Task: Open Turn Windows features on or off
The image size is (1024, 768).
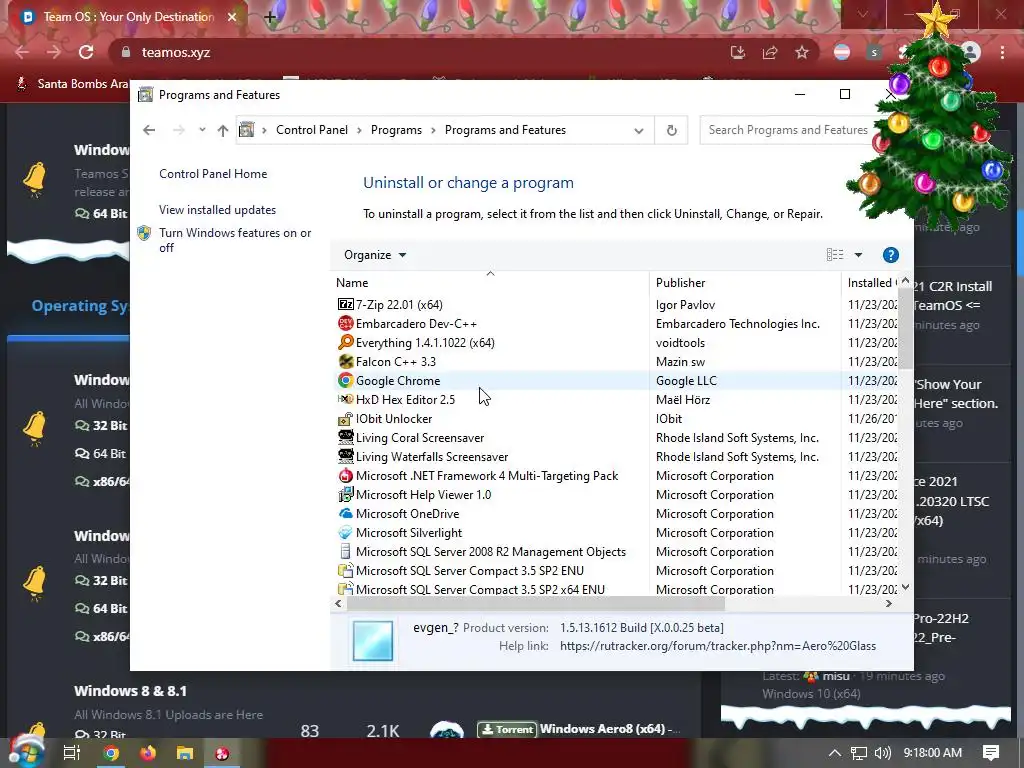Action: point(235,240)
